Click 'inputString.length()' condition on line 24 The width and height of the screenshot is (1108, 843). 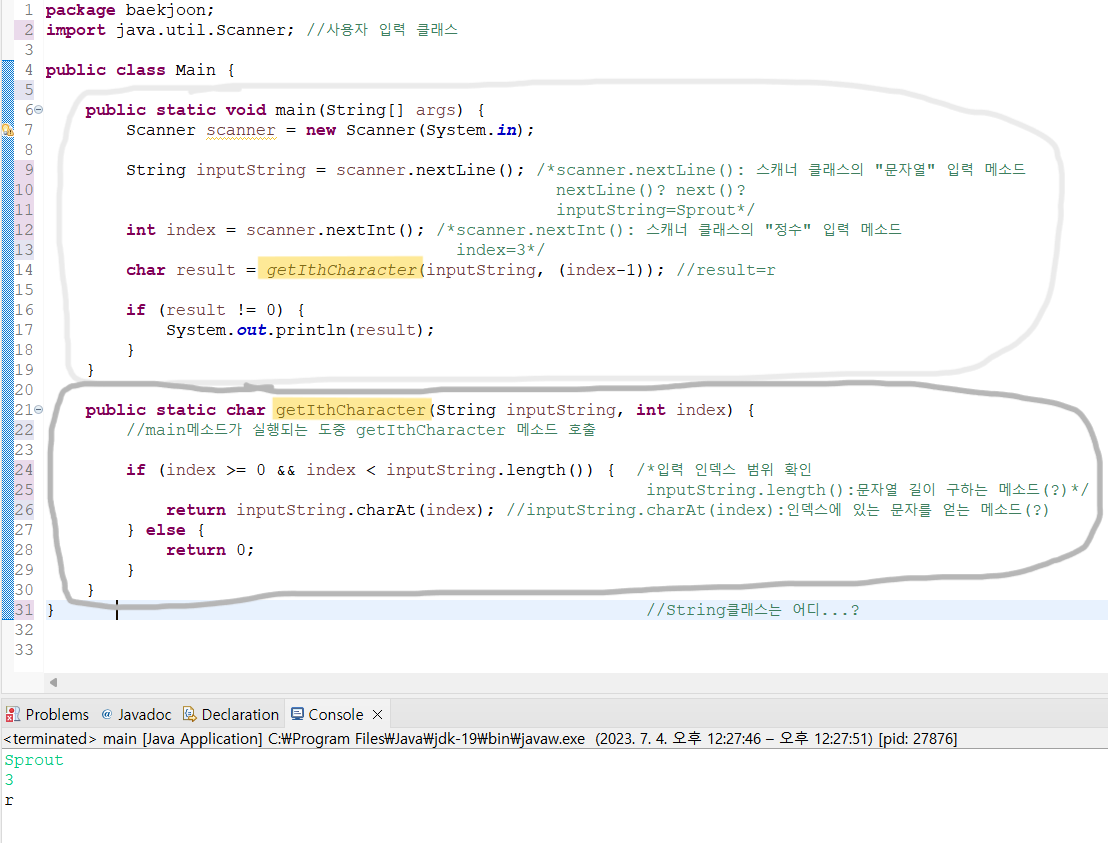(489, 470)
